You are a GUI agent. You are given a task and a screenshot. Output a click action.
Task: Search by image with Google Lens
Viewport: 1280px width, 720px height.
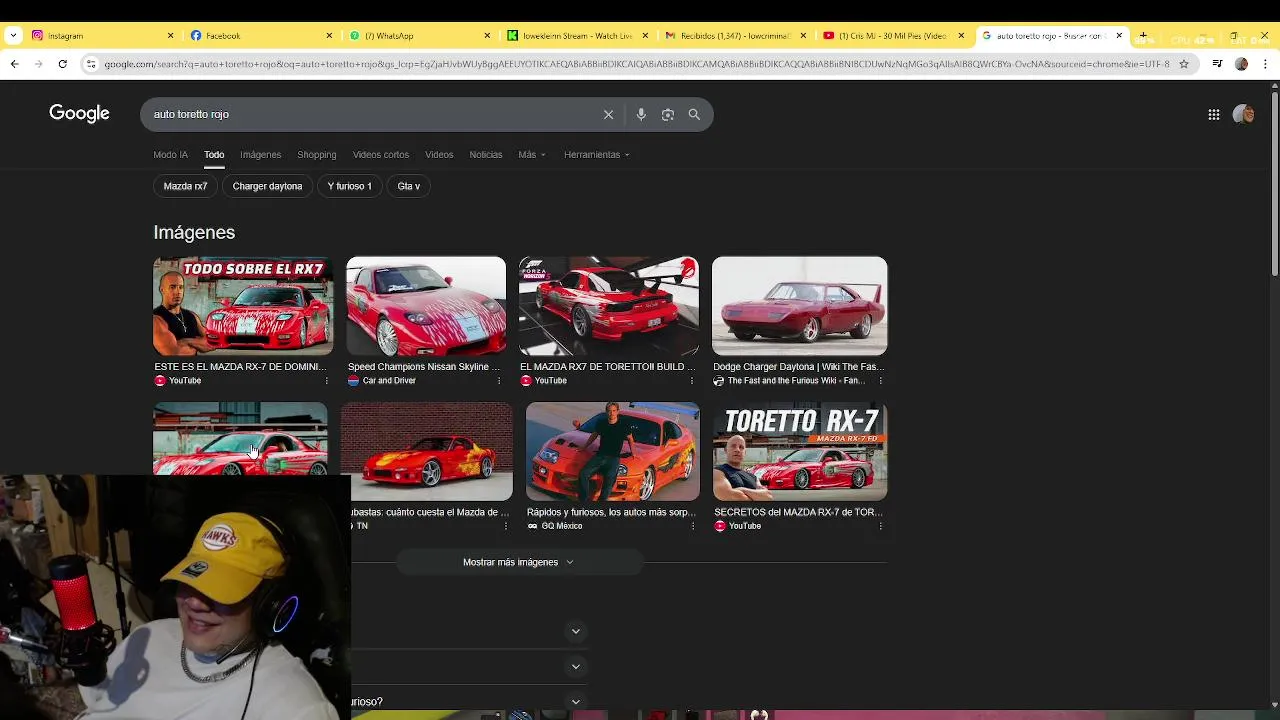[x=668, y=114]
